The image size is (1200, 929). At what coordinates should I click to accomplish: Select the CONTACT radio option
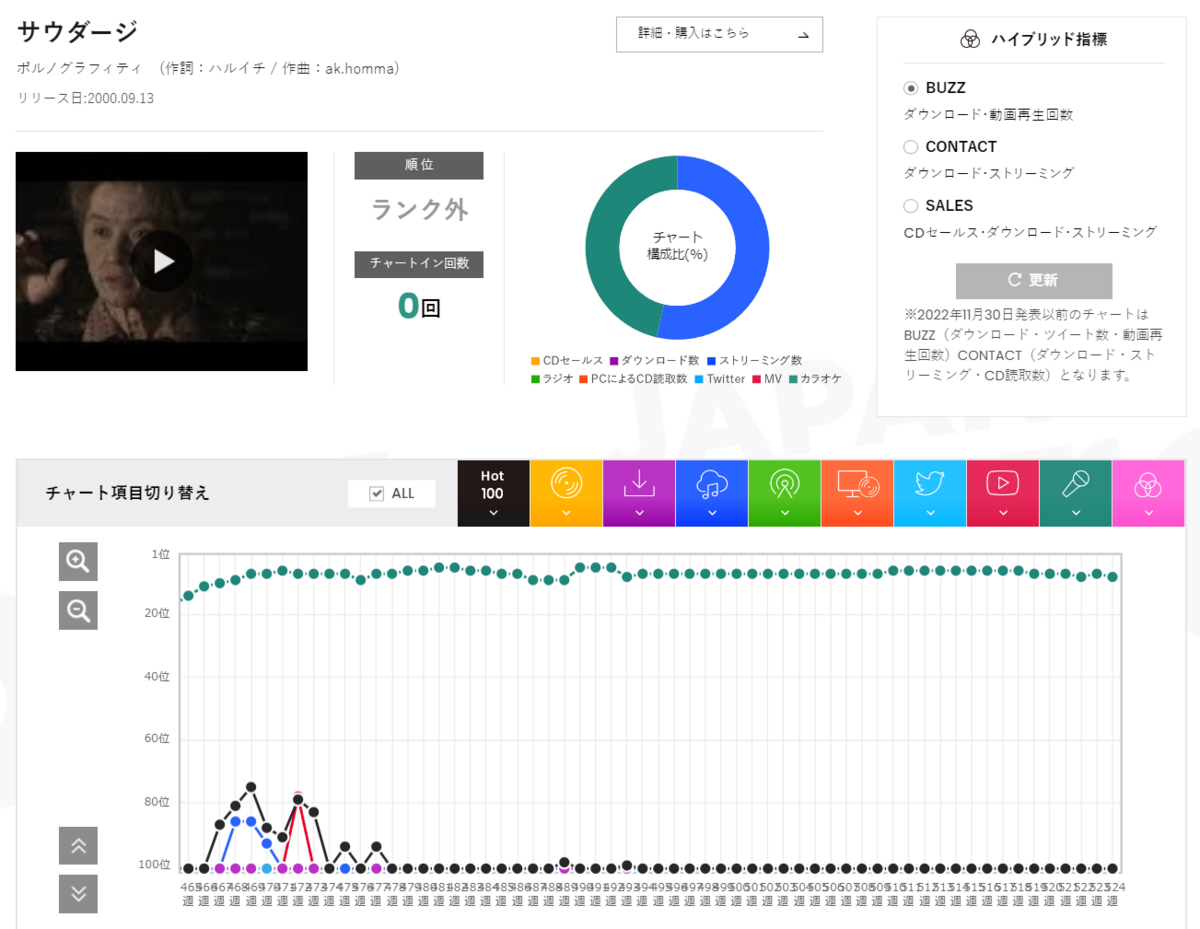pos(911,147)
